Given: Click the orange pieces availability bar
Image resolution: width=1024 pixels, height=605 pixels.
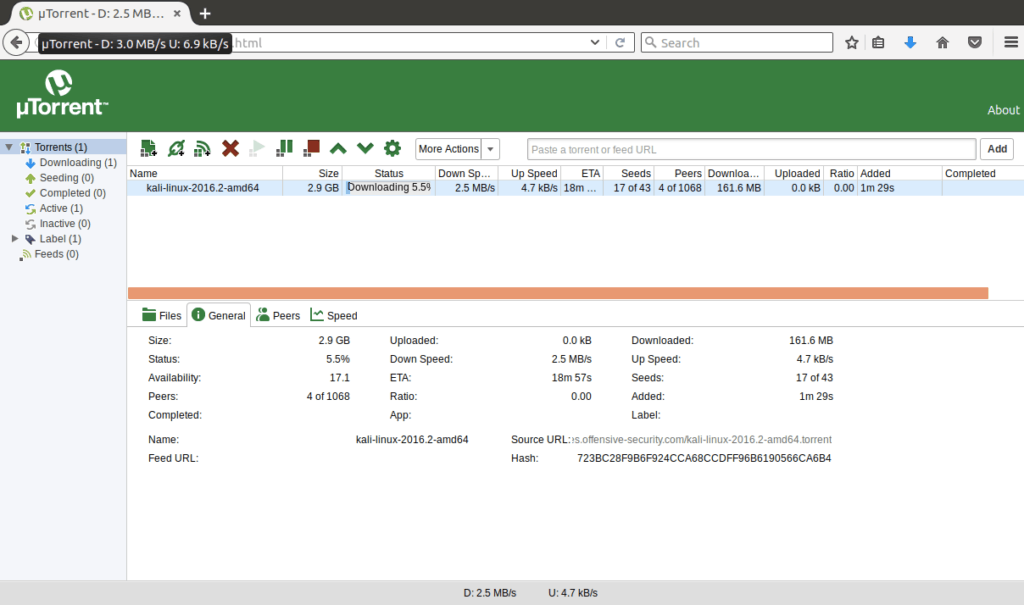Looking at the screenshot, I should pyautogui.click(x=558, y=293).
